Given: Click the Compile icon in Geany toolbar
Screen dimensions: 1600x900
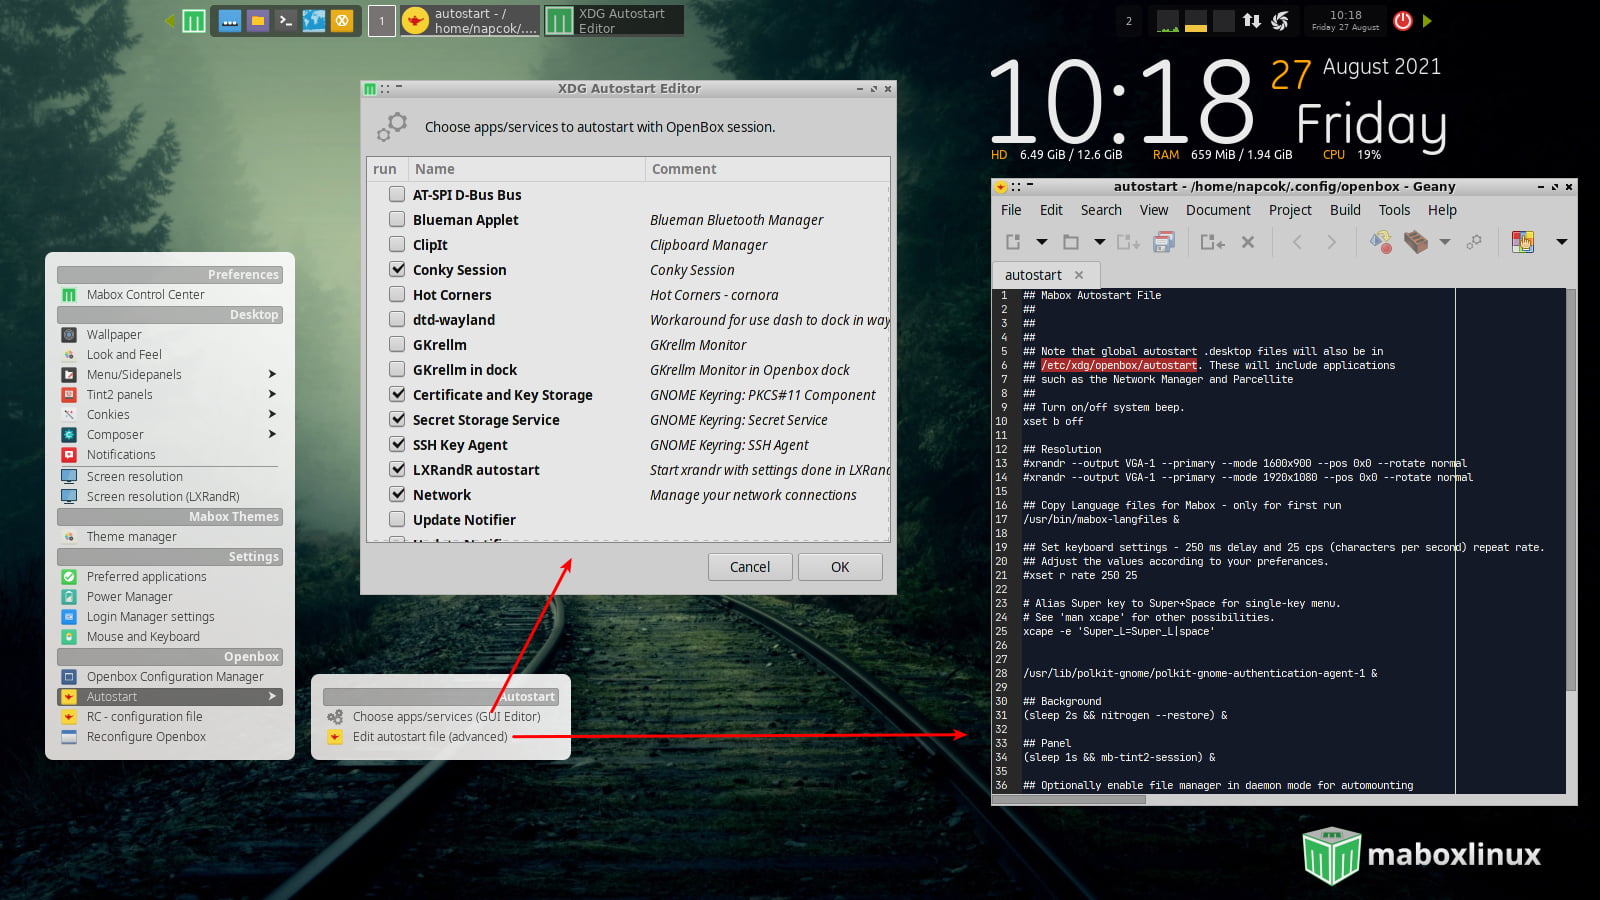Looking at the screenshot, I should pyautogui.click(x=1381, y=242).
